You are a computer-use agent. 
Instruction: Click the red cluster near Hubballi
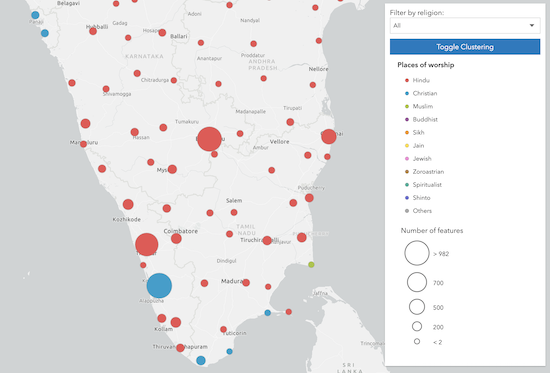click(93, 31)
